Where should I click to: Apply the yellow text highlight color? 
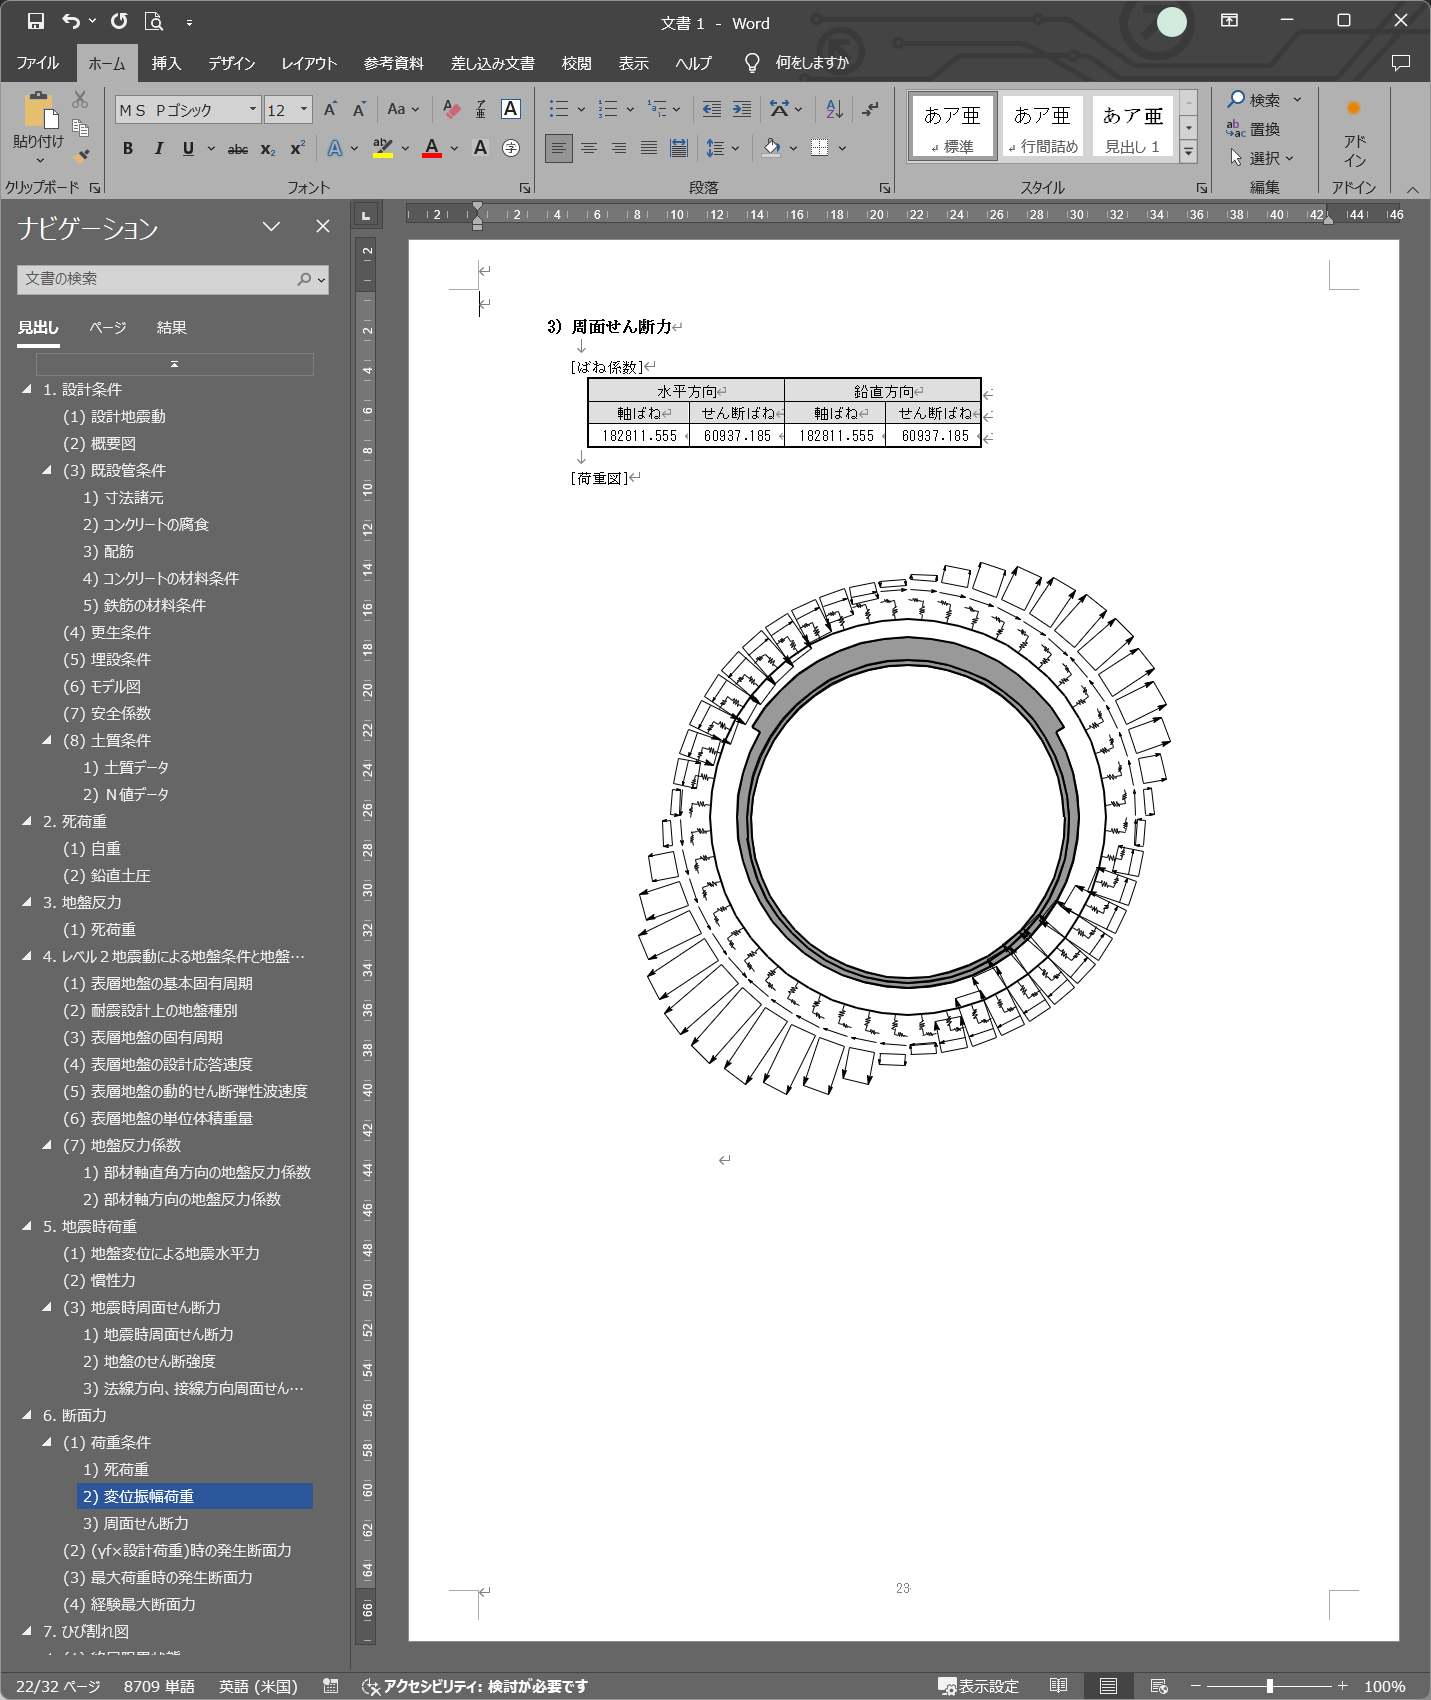[383, 148]
